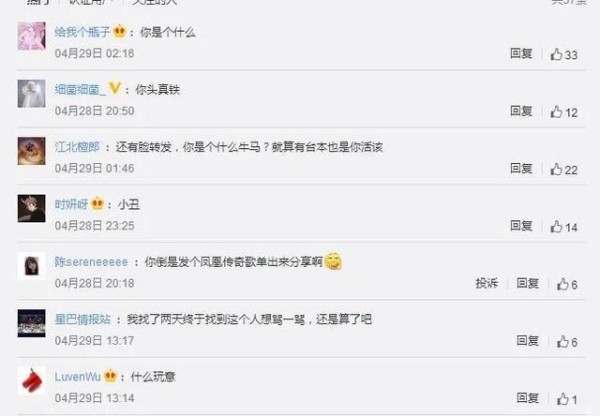Image resolution: width=600 pixels, height=416 pixels.
Task: Like the comment by 细菌细菌_
Action: coord(564,112)
